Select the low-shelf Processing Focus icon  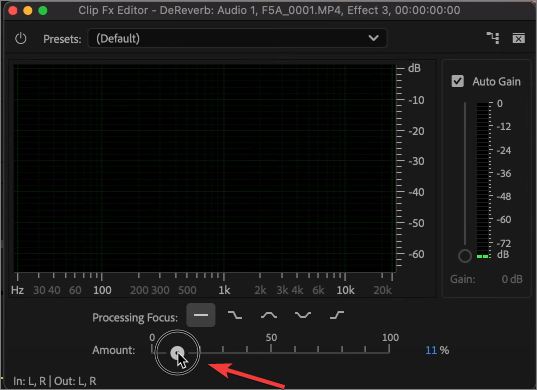[x=235, y=315]
